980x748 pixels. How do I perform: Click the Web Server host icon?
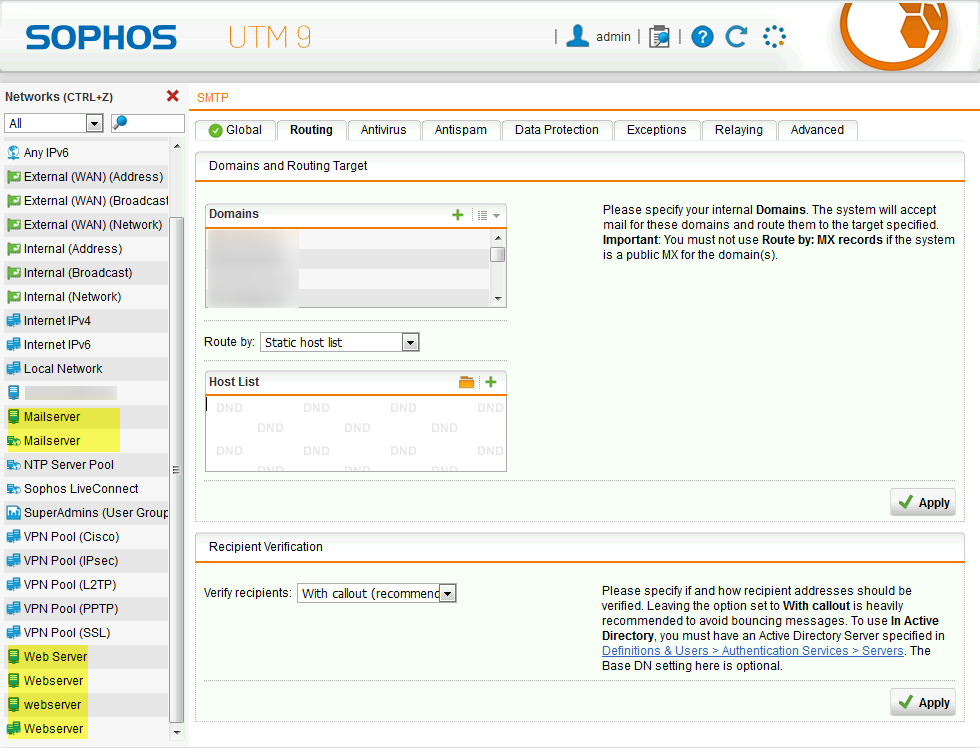pos(13,656)
